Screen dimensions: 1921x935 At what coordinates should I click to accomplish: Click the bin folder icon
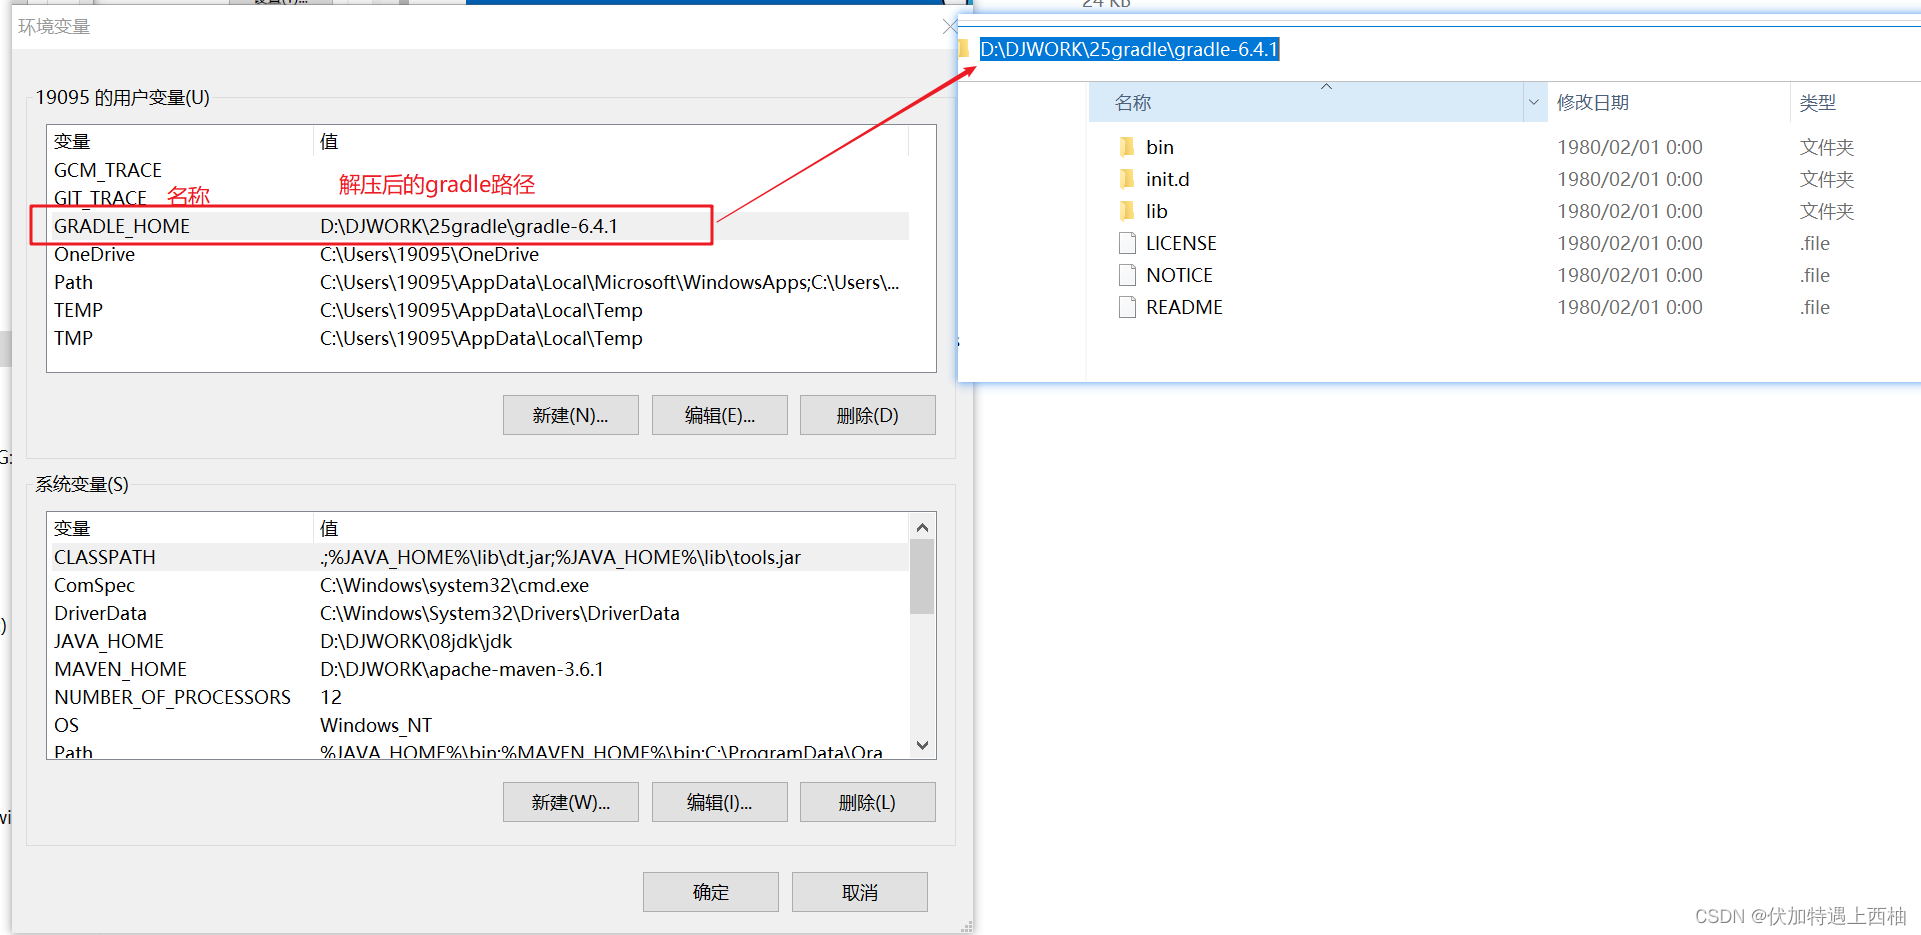click(x=1127, y=147)
